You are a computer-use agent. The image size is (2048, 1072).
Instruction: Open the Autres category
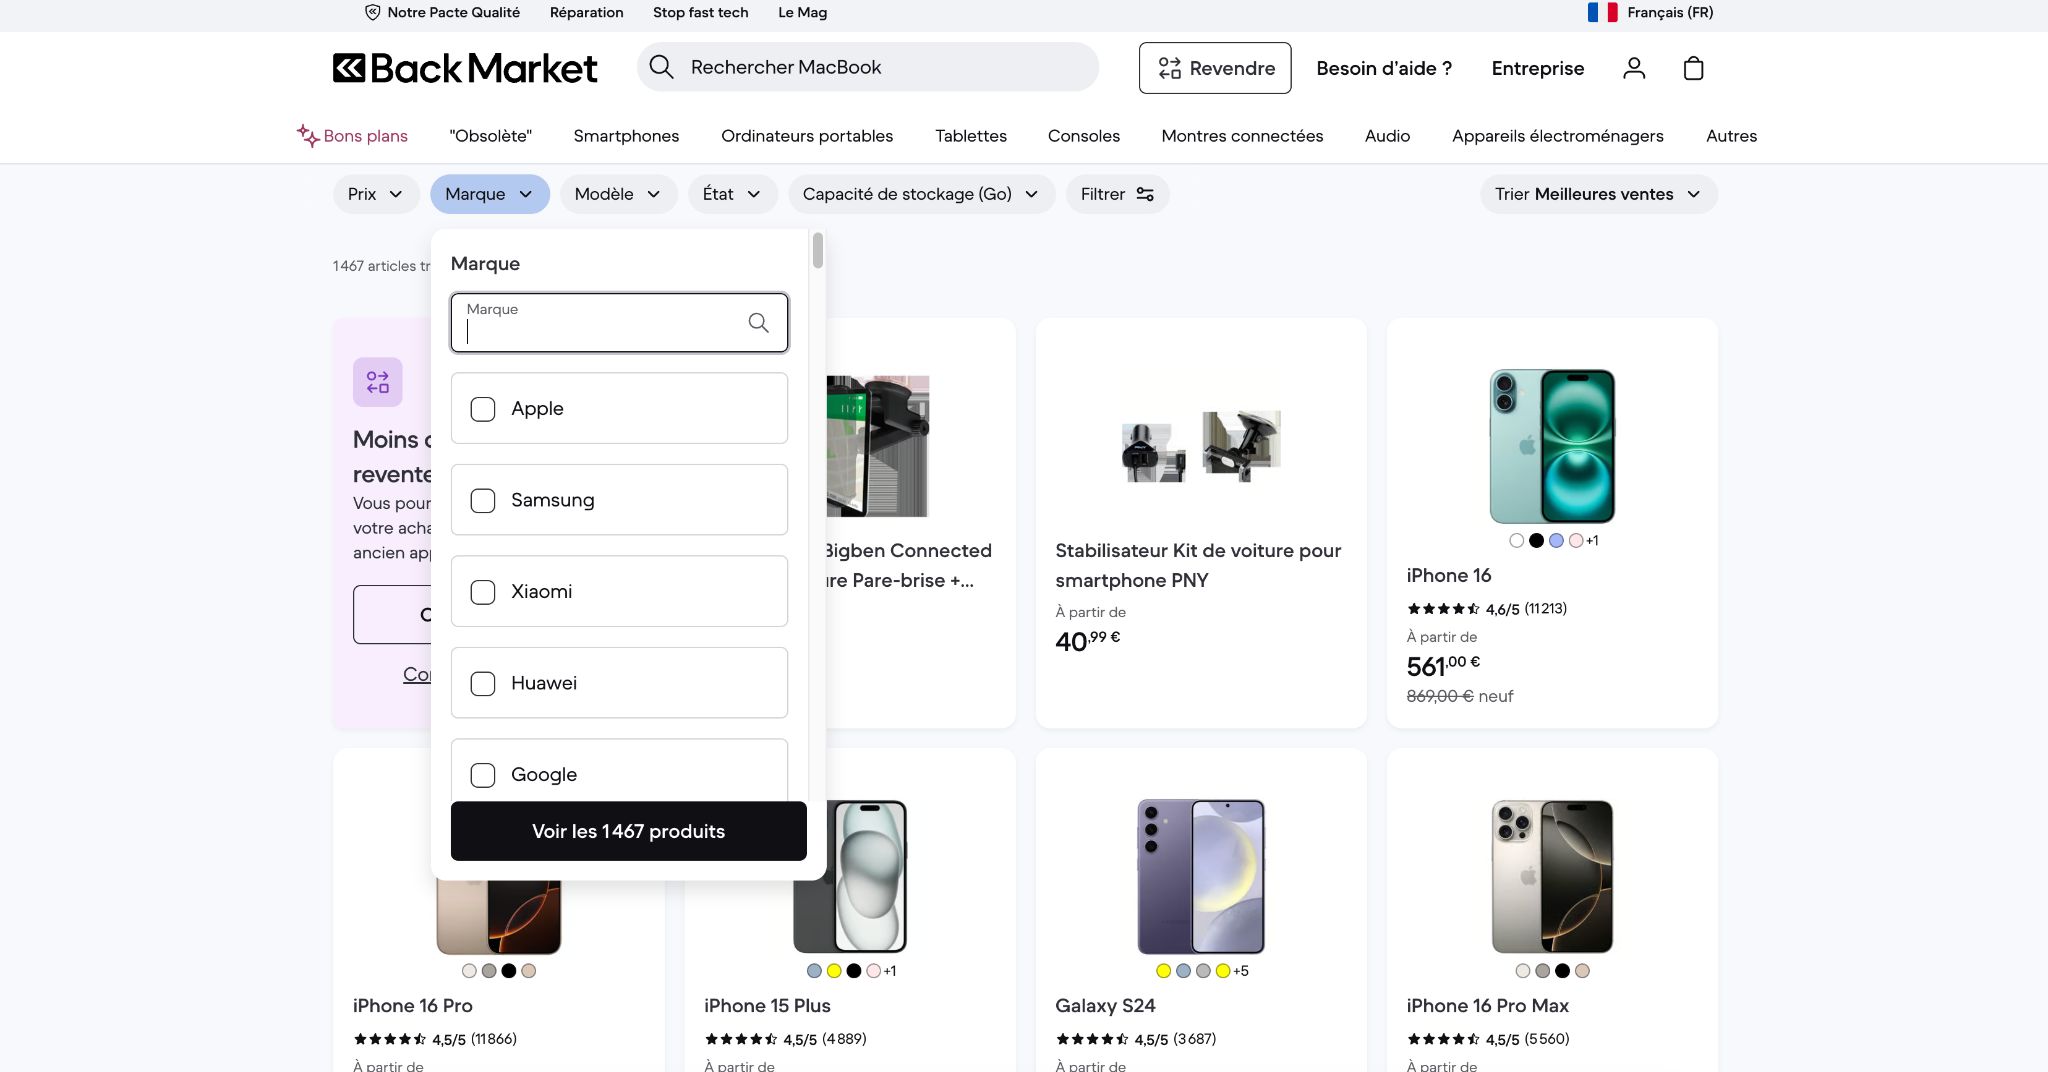coord(1731,136)
